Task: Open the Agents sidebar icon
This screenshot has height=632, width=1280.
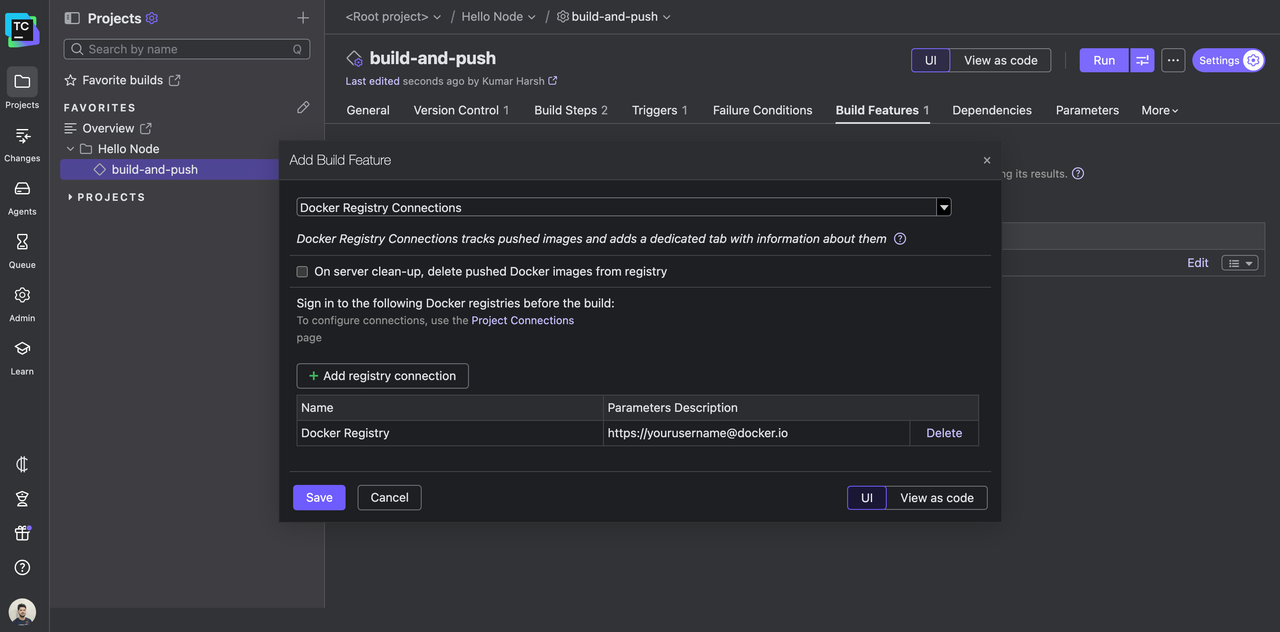Action: [22, 189]
